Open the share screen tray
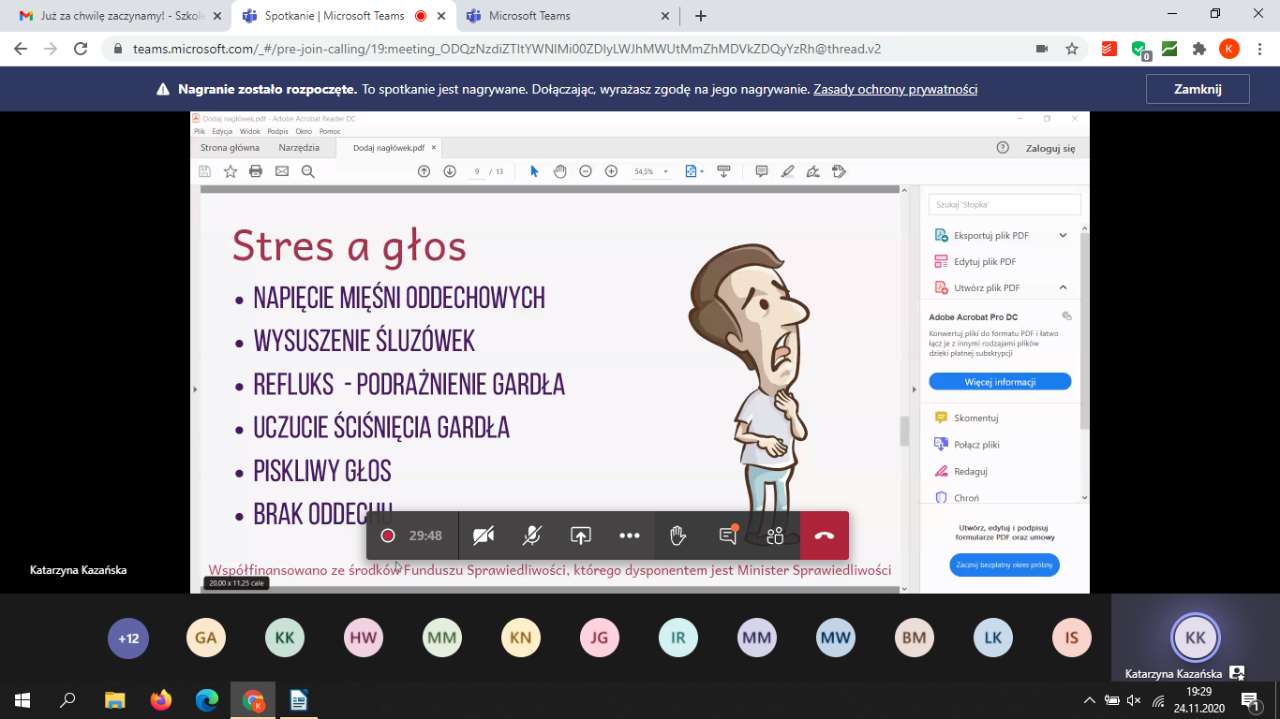Image resolution: width=1280 pixels, height=719 pixels. [581, 536]
